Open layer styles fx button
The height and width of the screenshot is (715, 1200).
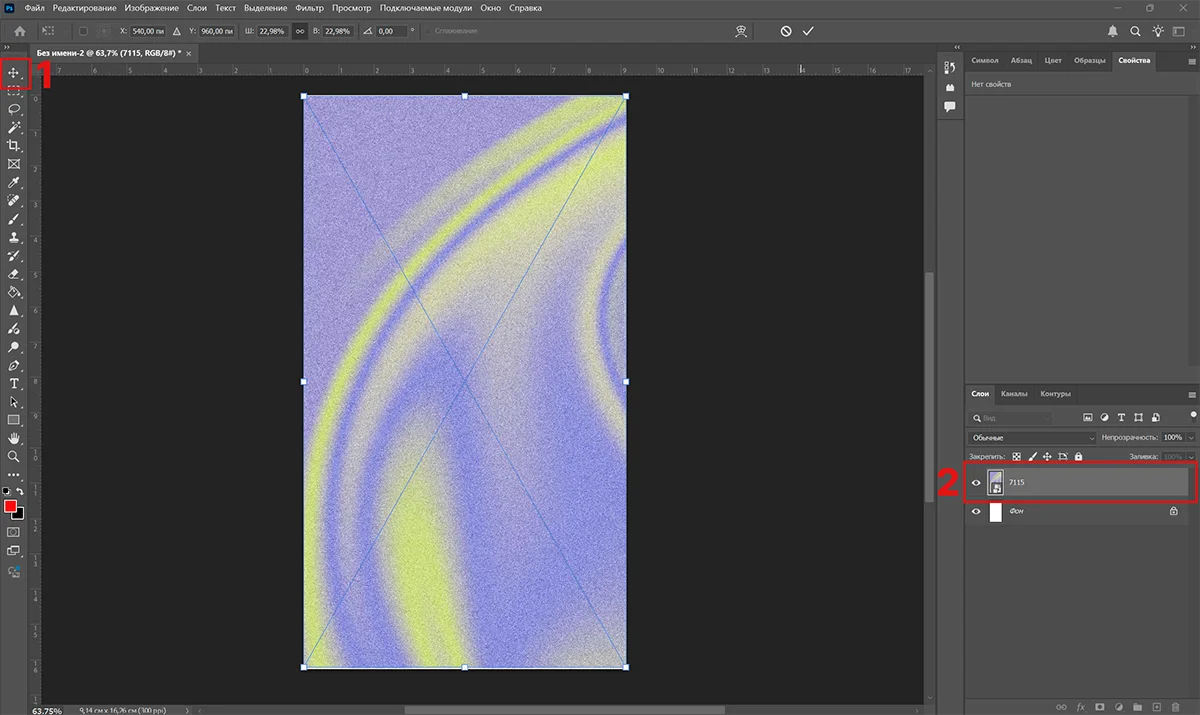(x=1080, y=706)
